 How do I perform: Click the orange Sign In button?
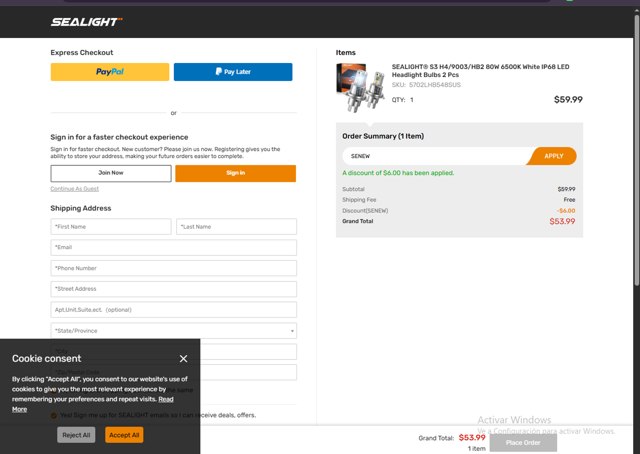point(236,173)
